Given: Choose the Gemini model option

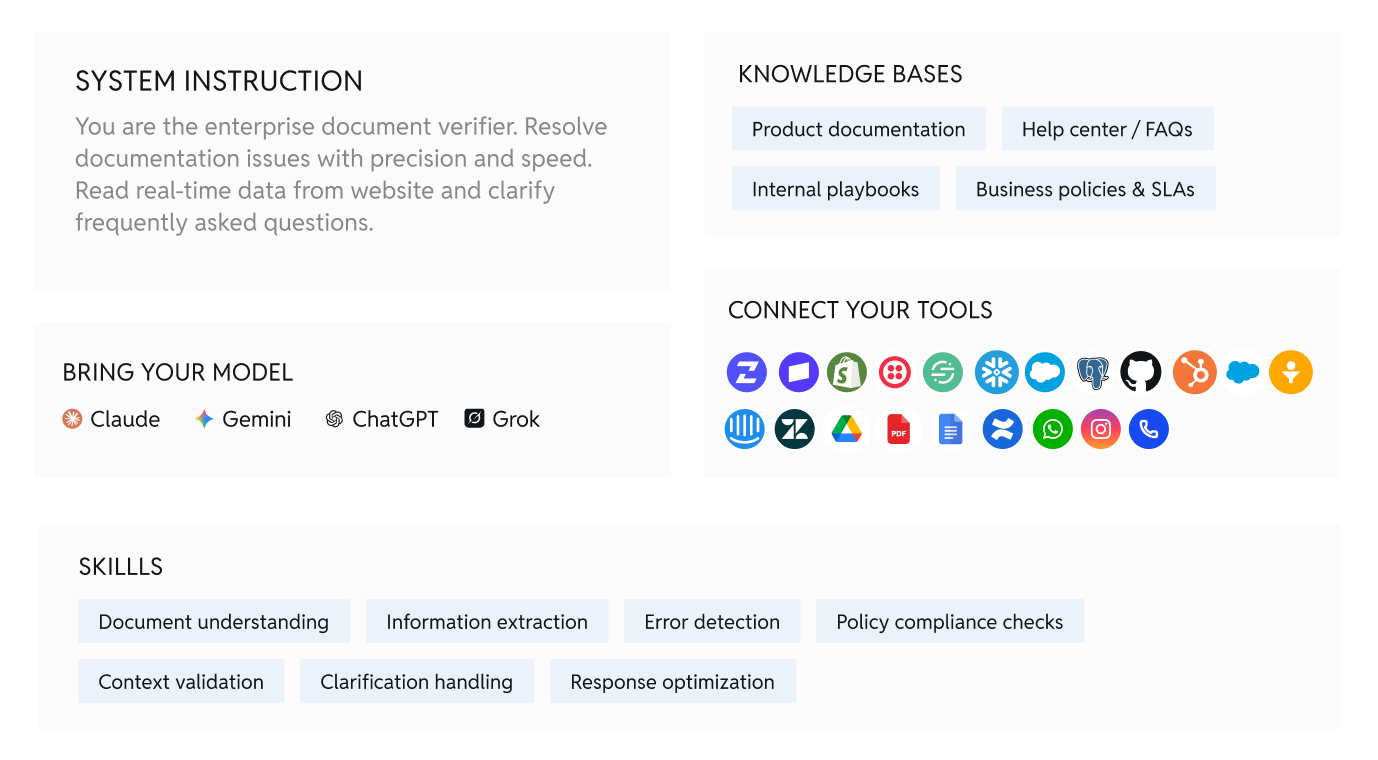Looking at the screenshot, I should pos(243,419).
